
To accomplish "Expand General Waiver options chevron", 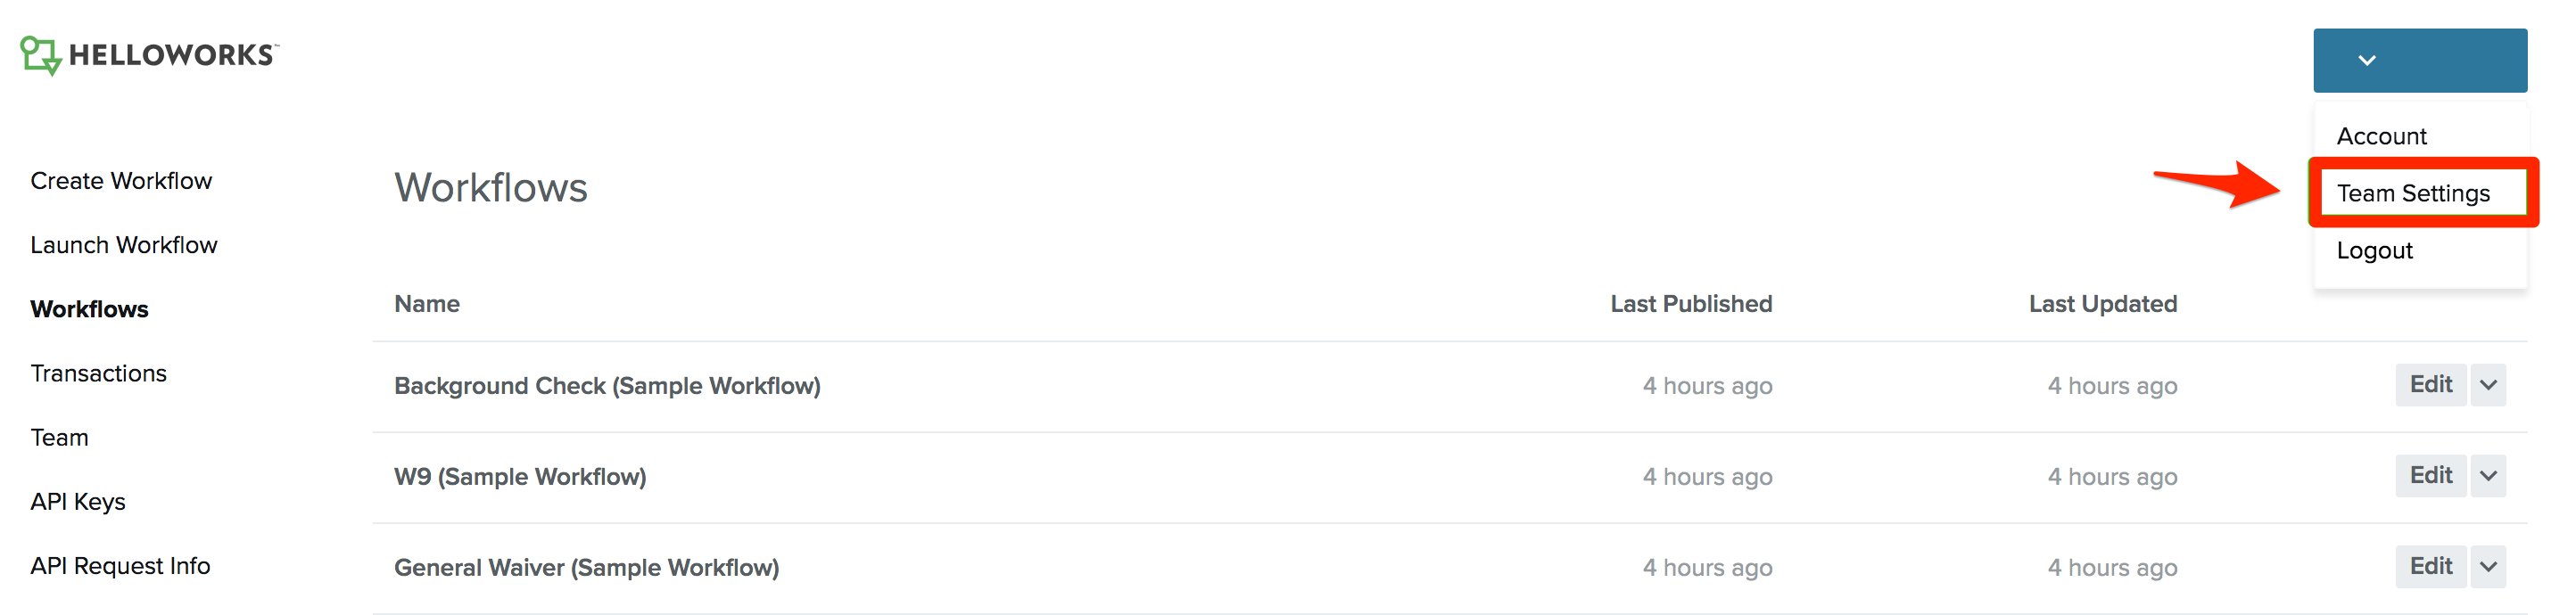I will [2488, 567].
